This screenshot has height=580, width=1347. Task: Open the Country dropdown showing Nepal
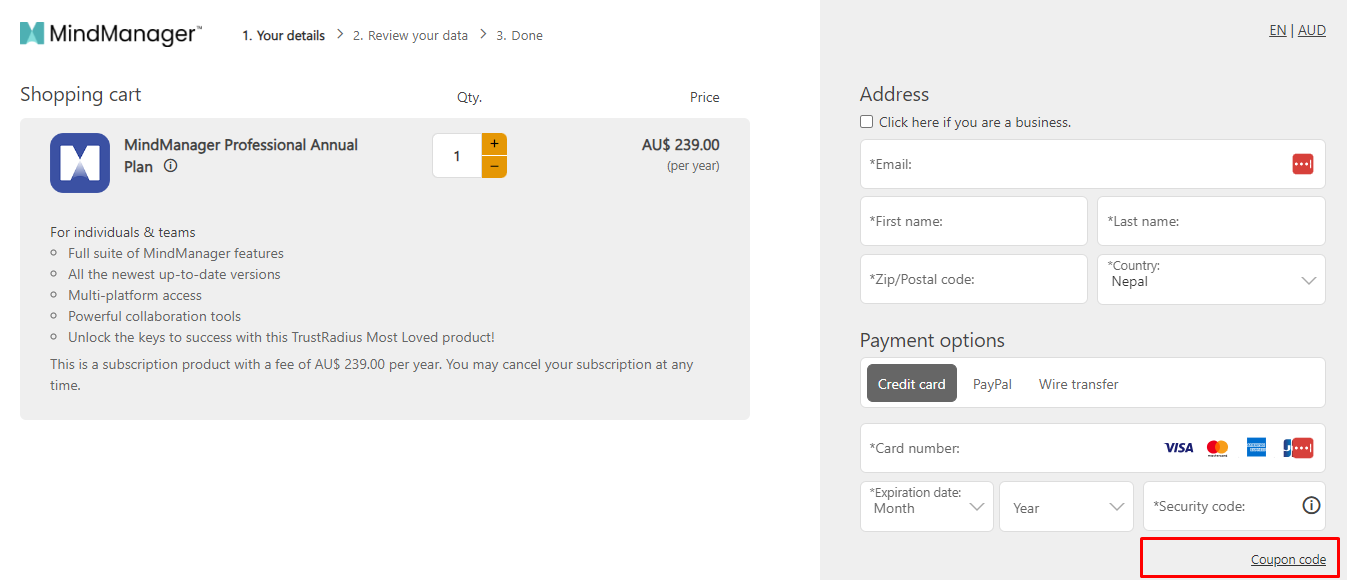click(x=1211, y=279)
